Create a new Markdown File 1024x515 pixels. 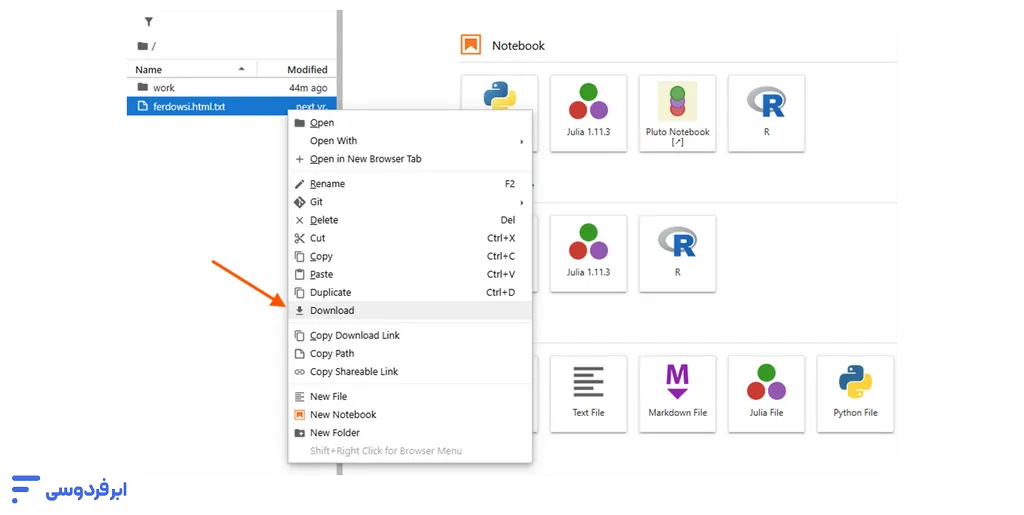pos(677,394)
